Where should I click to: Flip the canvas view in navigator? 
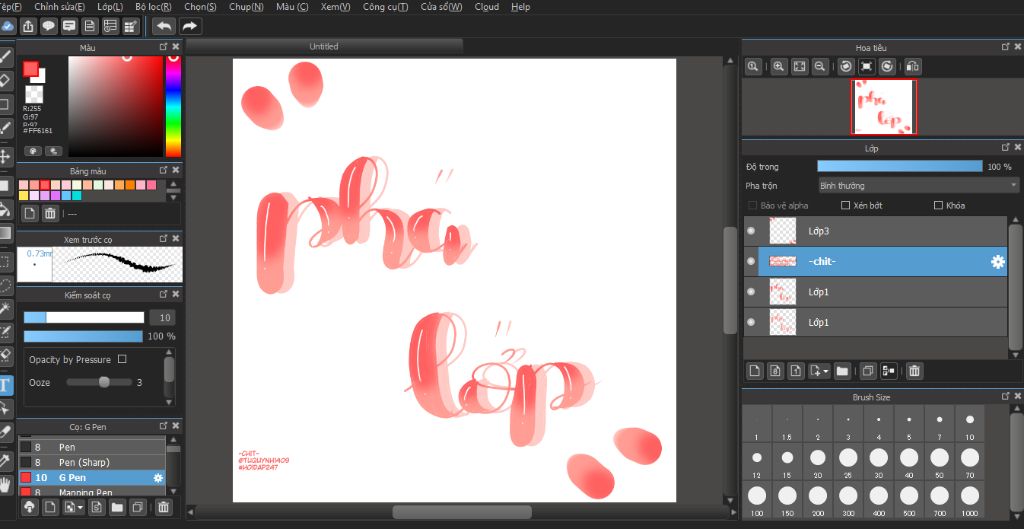913,66
